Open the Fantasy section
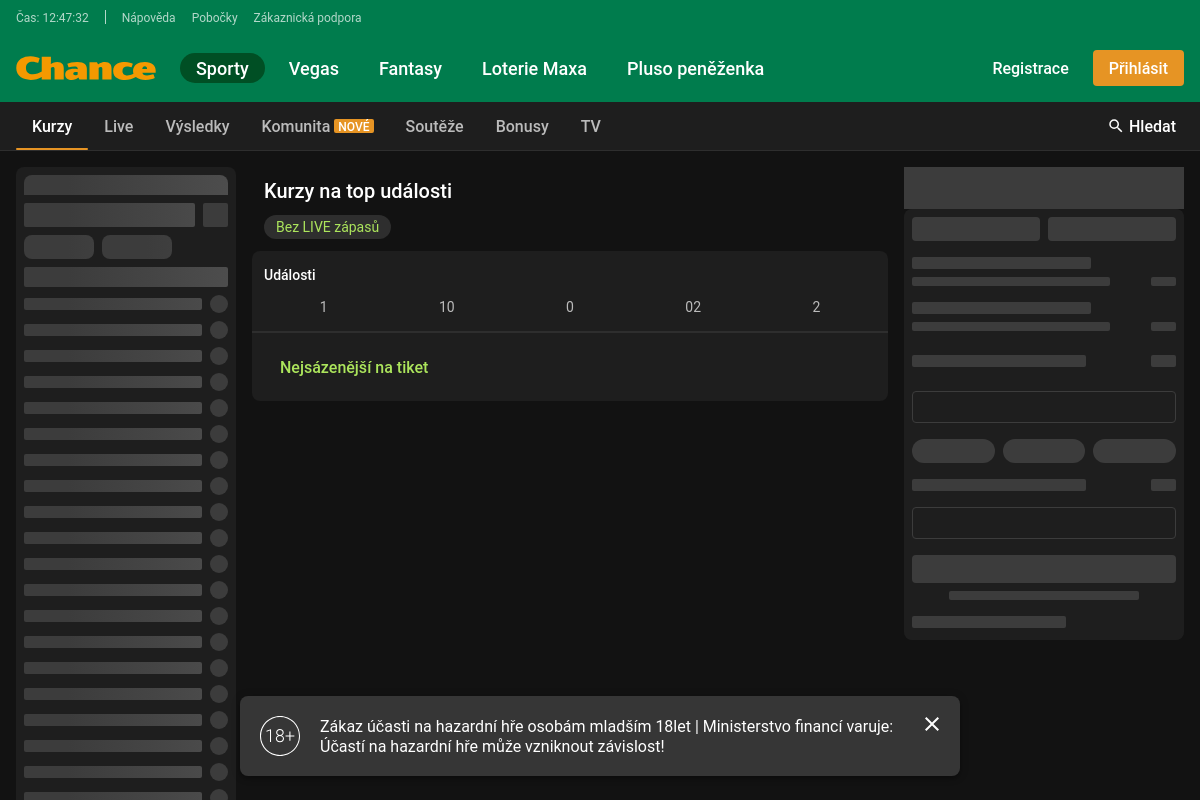The height and width of the screenshot is (800, 1200). click(x=410, y=69)
